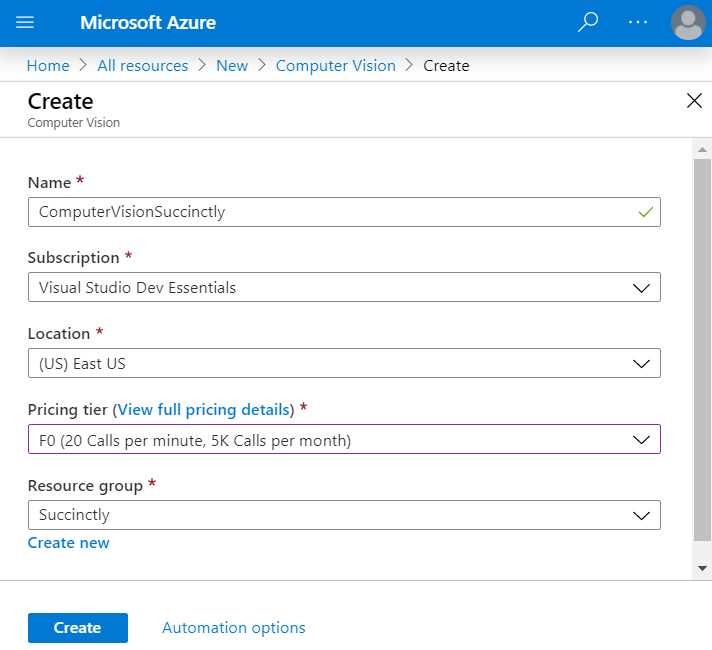Expand the Resource group dropdown
Viewport: 712px width, 650px height.
[344, 515]
